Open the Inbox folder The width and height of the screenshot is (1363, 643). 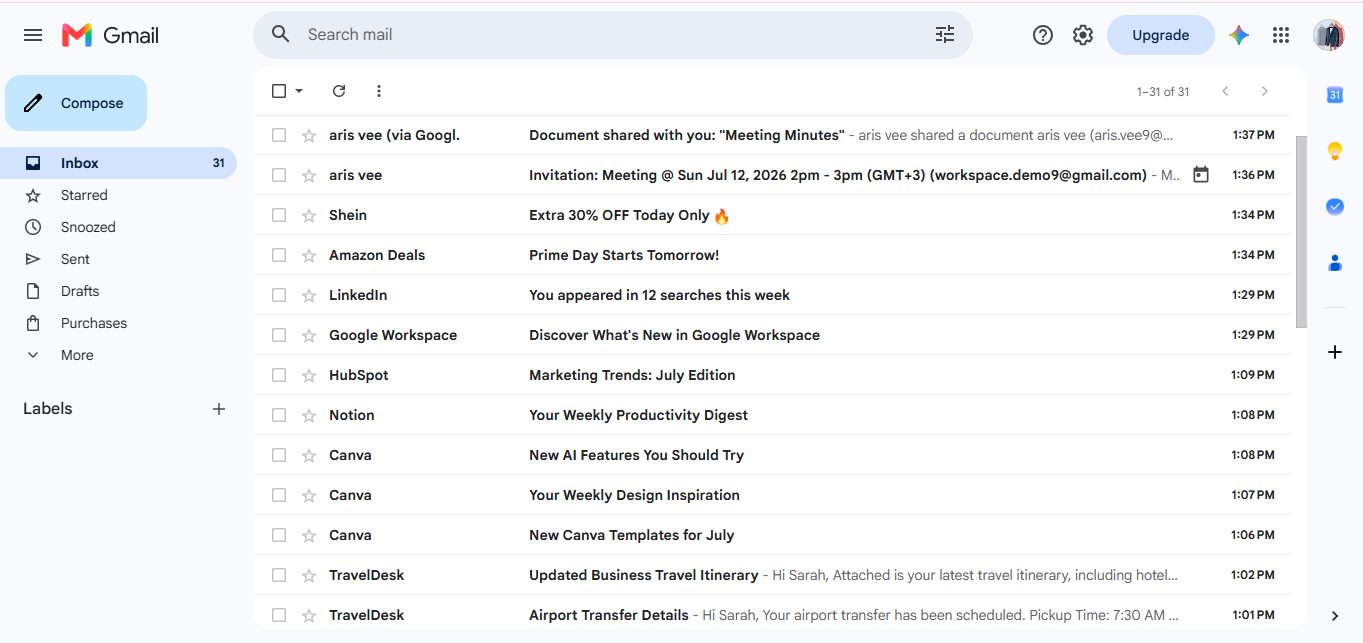(118, 163)
